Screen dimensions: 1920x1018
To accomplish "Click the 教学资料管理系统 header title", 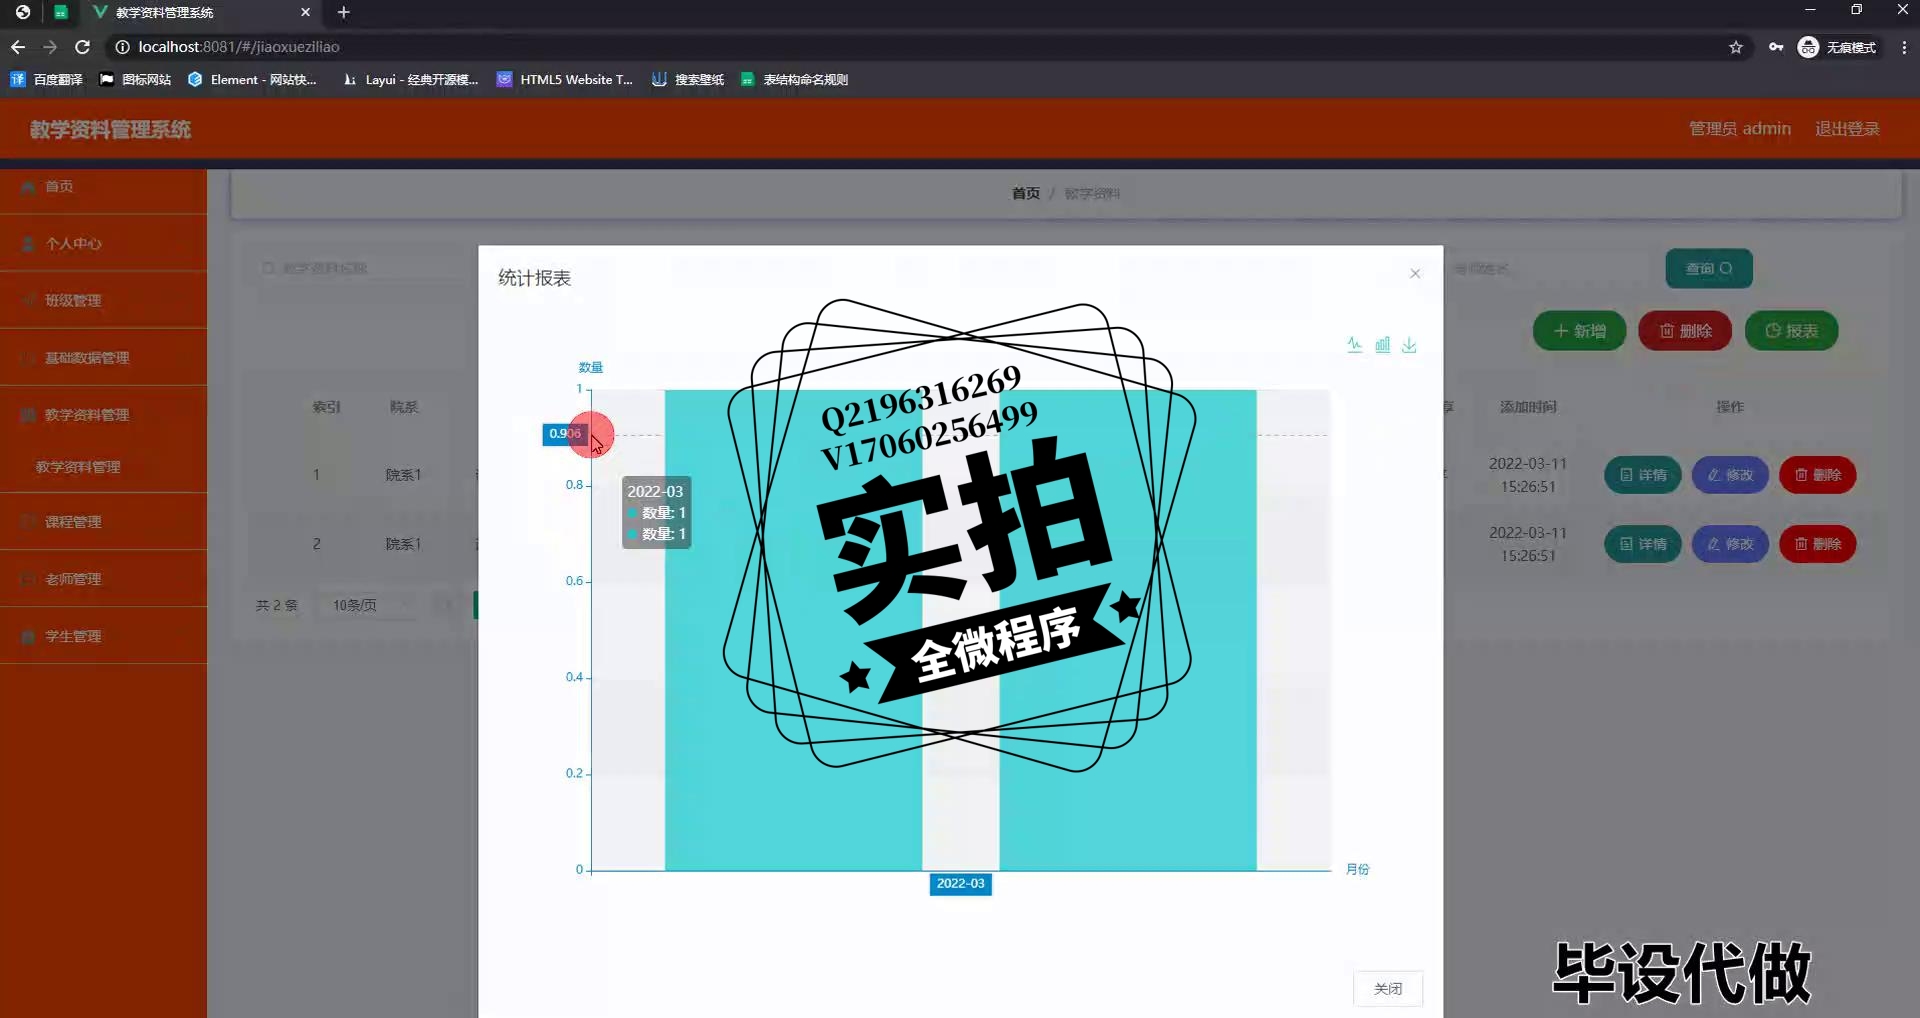I will click(x=110, y=129).
